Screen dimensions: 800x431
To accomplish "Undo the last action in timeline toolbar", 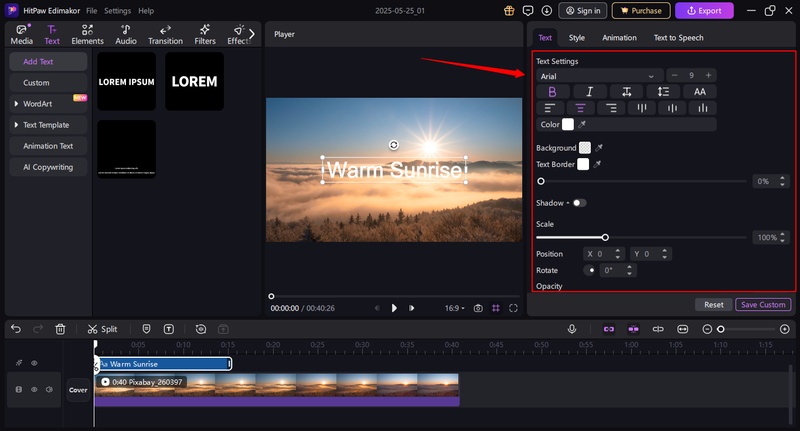I will pyautogui.click(x=16, y=329).
